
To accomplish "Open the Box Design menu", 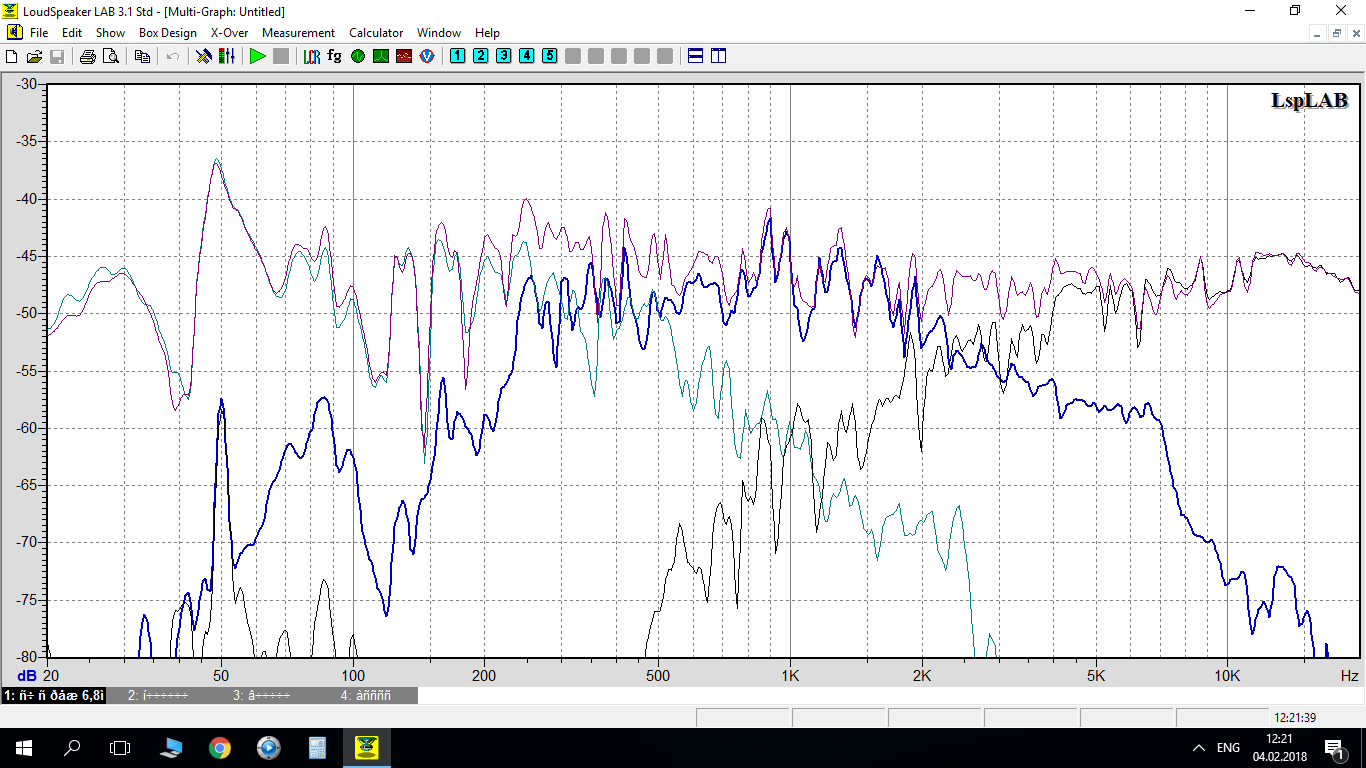I will (x=167, y=33).
